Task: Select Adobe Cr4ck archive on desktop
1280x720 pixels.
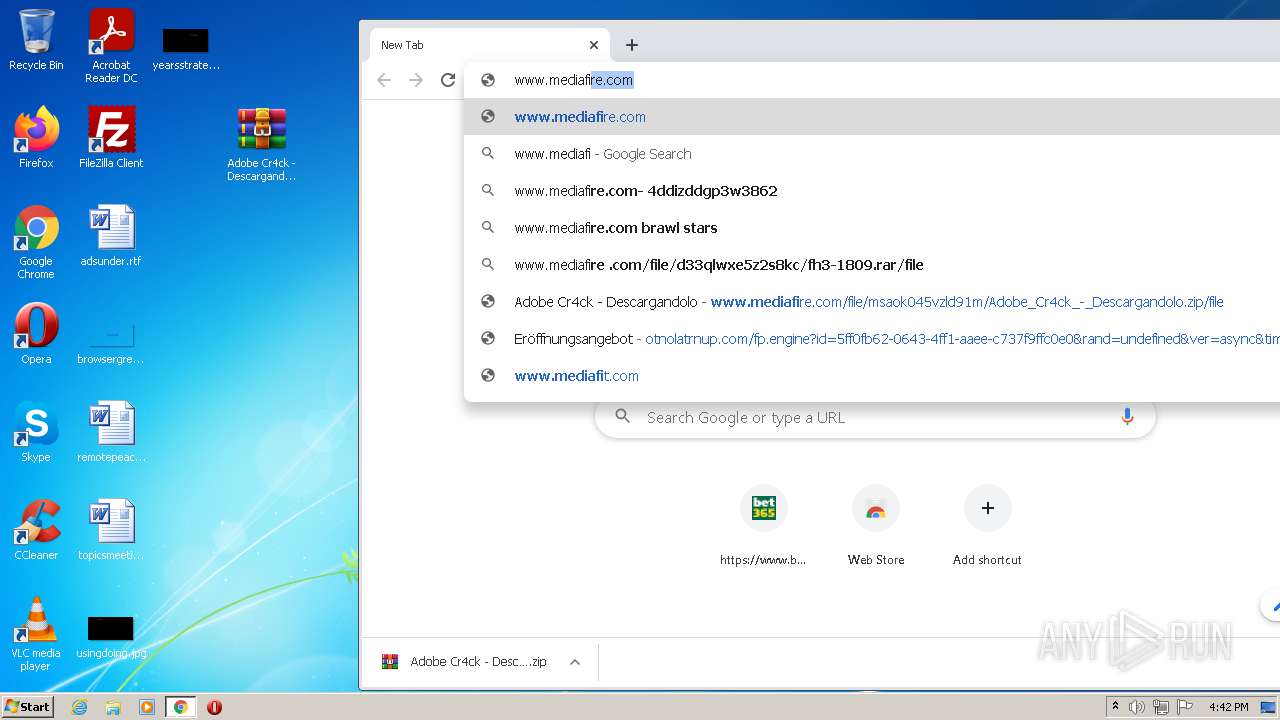Action: click(x=261, y=144)
